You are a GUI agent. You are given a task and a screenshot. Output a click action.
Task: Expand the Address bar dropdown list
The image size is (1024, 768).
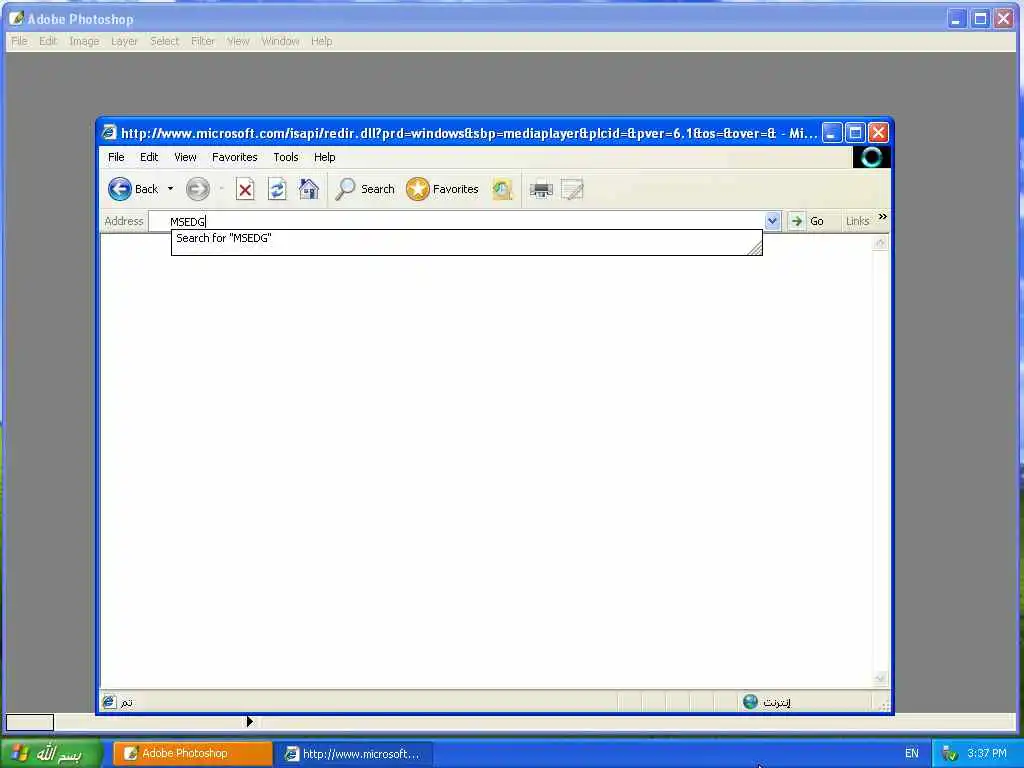pos(772,221)
